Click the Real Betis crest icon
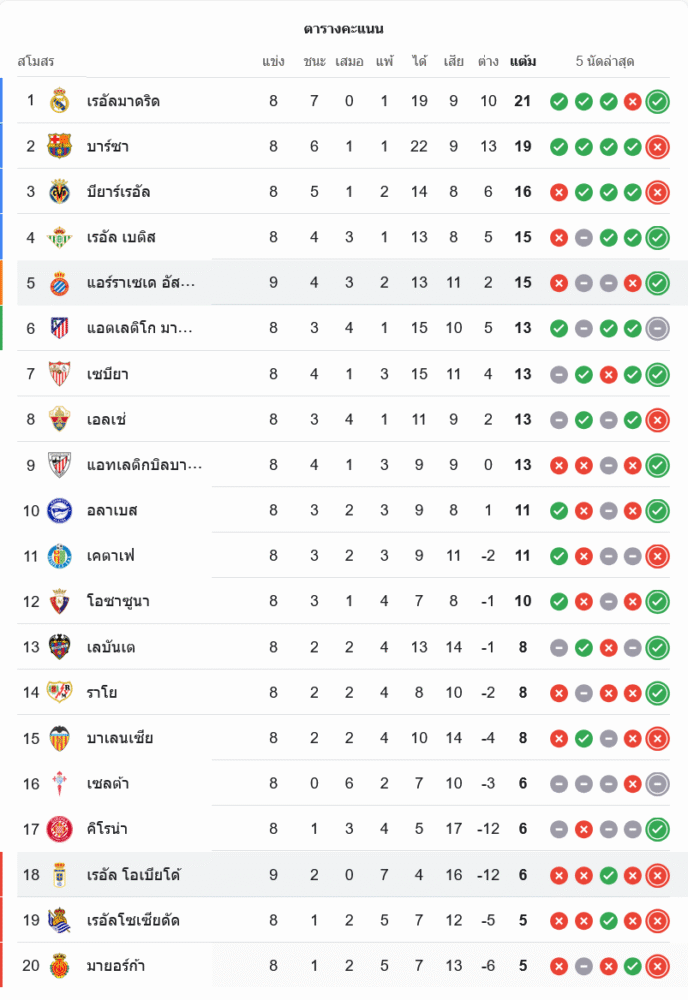The height and width of the screenshot is (1000, 688). (60, 238)
